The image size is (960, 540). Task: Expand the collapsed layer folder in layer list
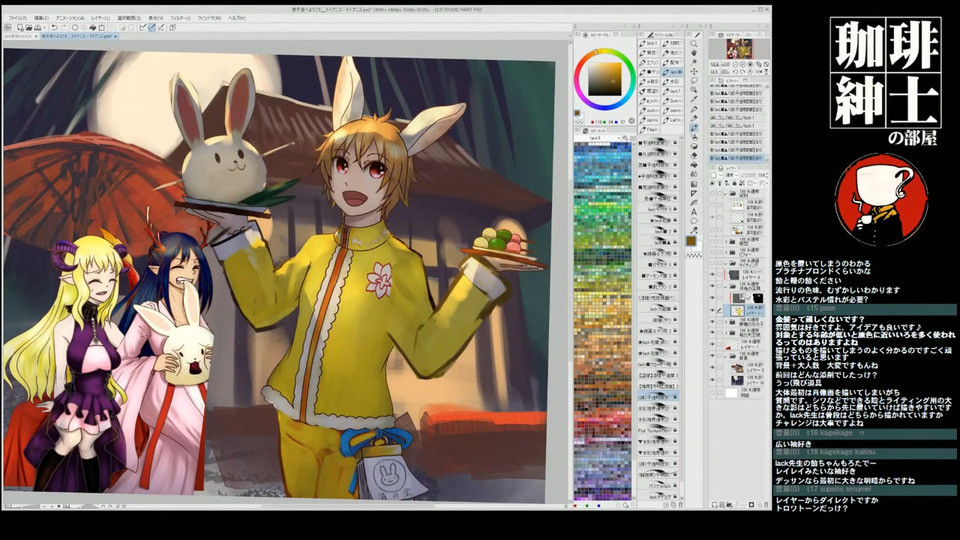[728, 240]
